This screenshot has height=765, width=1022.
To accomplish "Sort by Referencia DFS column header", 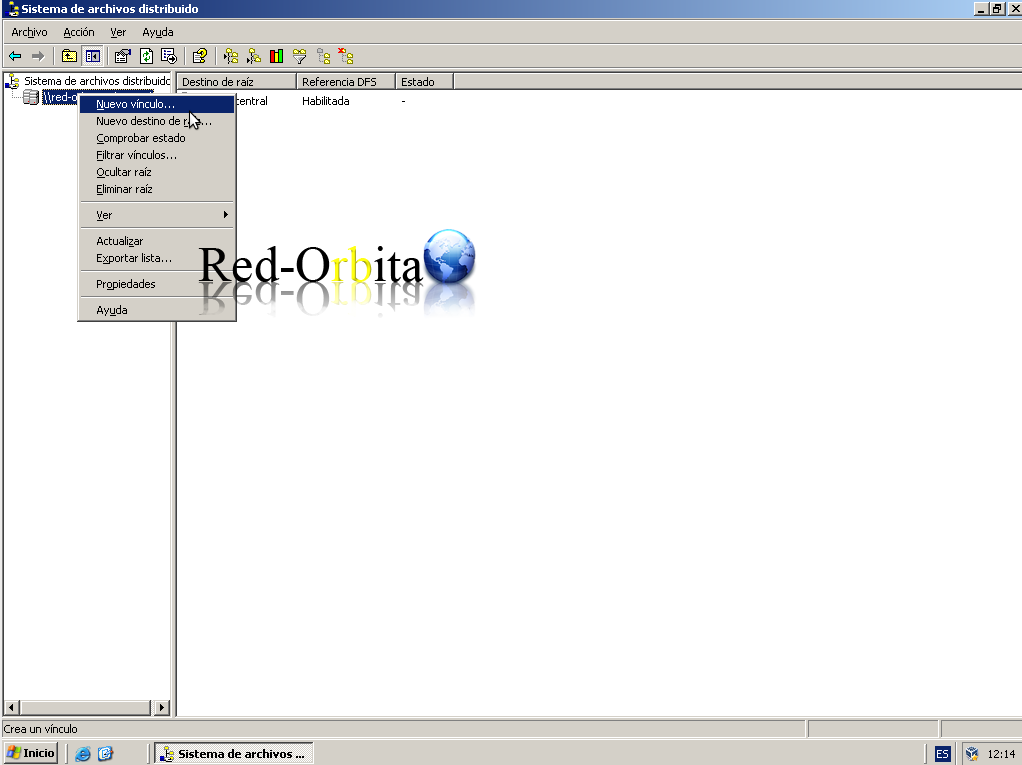I will point(346,81).
